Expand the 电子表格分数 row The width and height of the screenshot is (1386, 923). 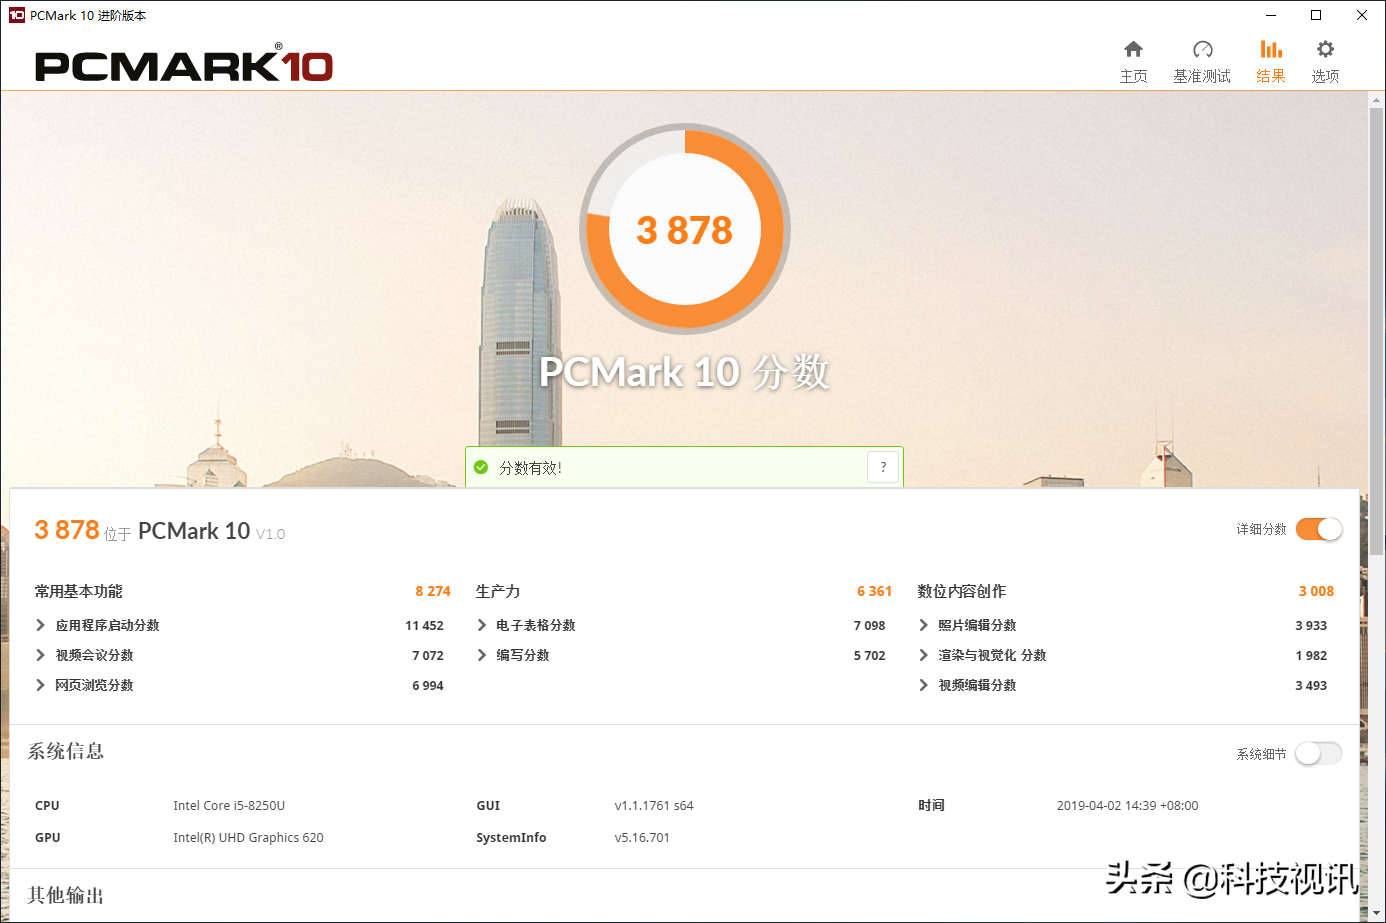coord(482,625)
